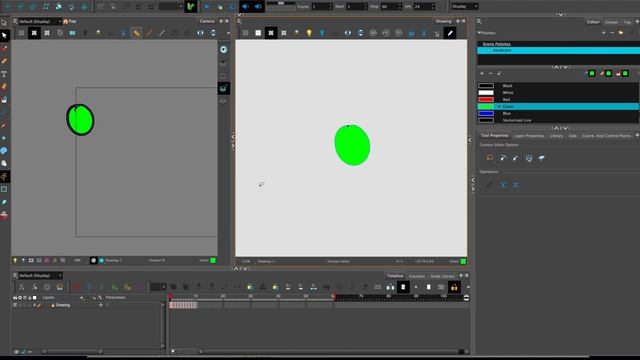Viewport: 640px width, 360px height.
Task: Select the Contour Editor tool in left toolbar
Action: point(4,36)
